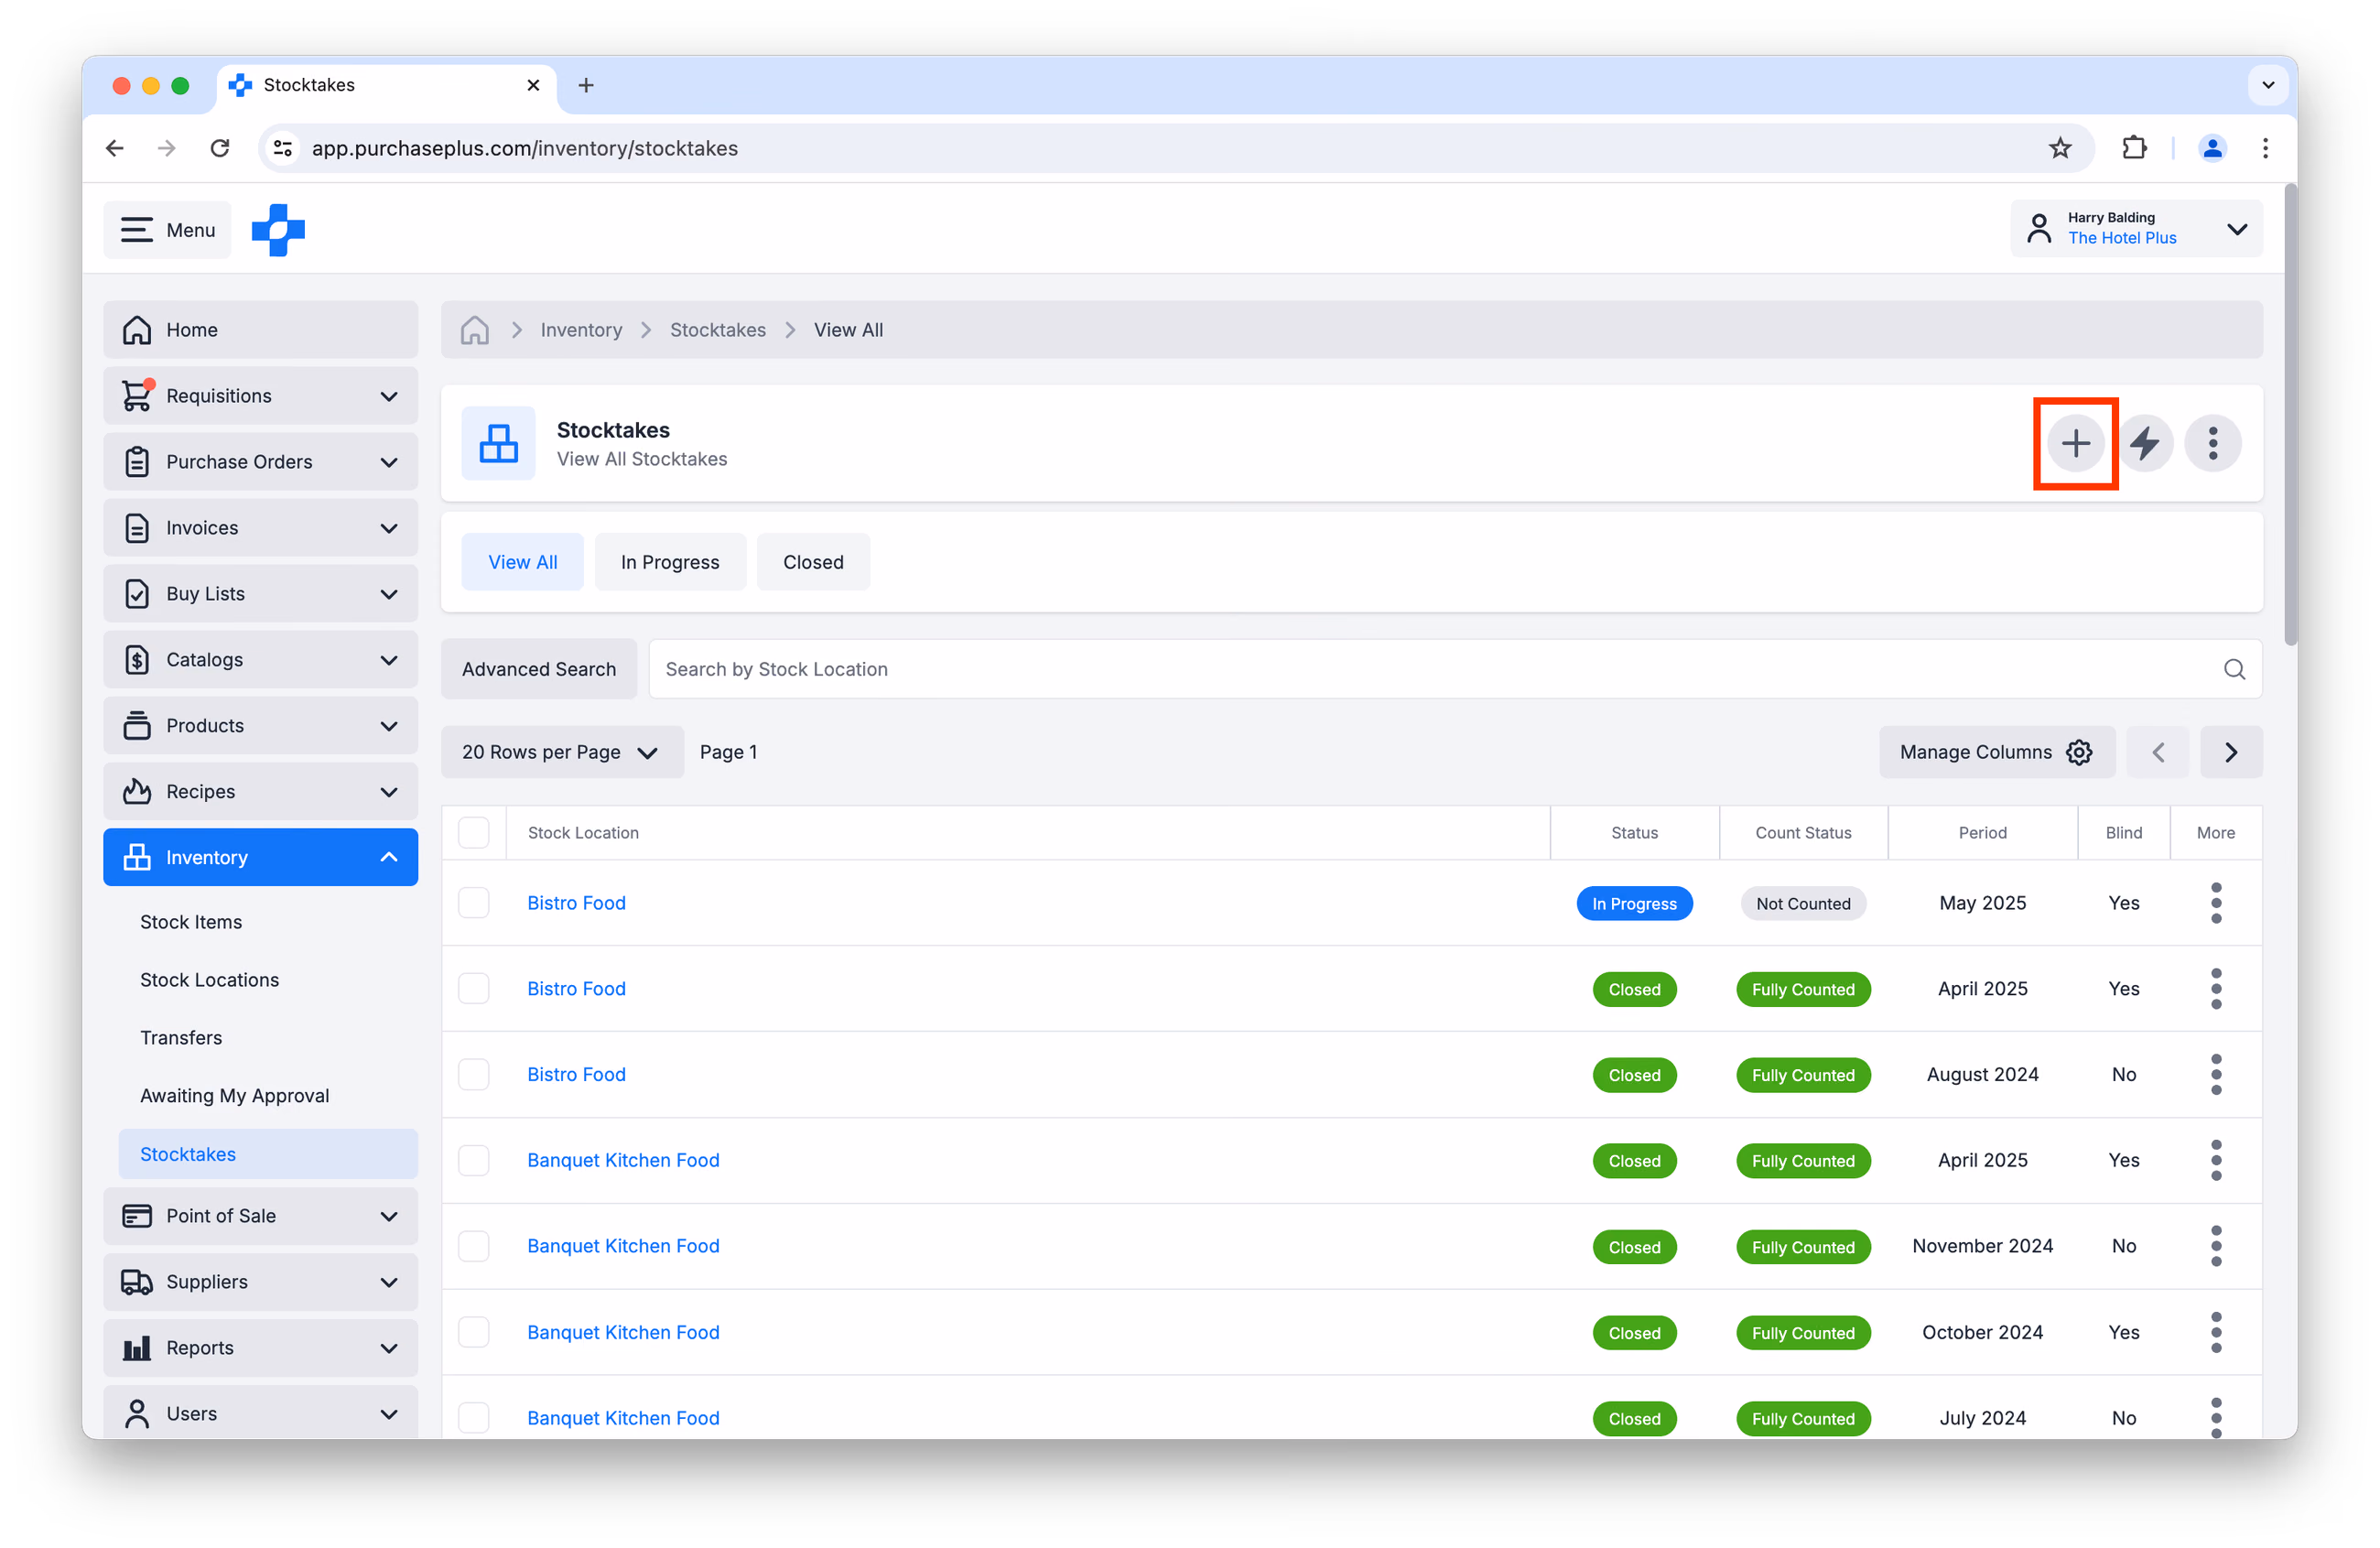2380x1548 pixels.
Task: Open the Banquet Kitchen Food July 2024 link
Action: pyautogui.click(x=623, y=1418)
